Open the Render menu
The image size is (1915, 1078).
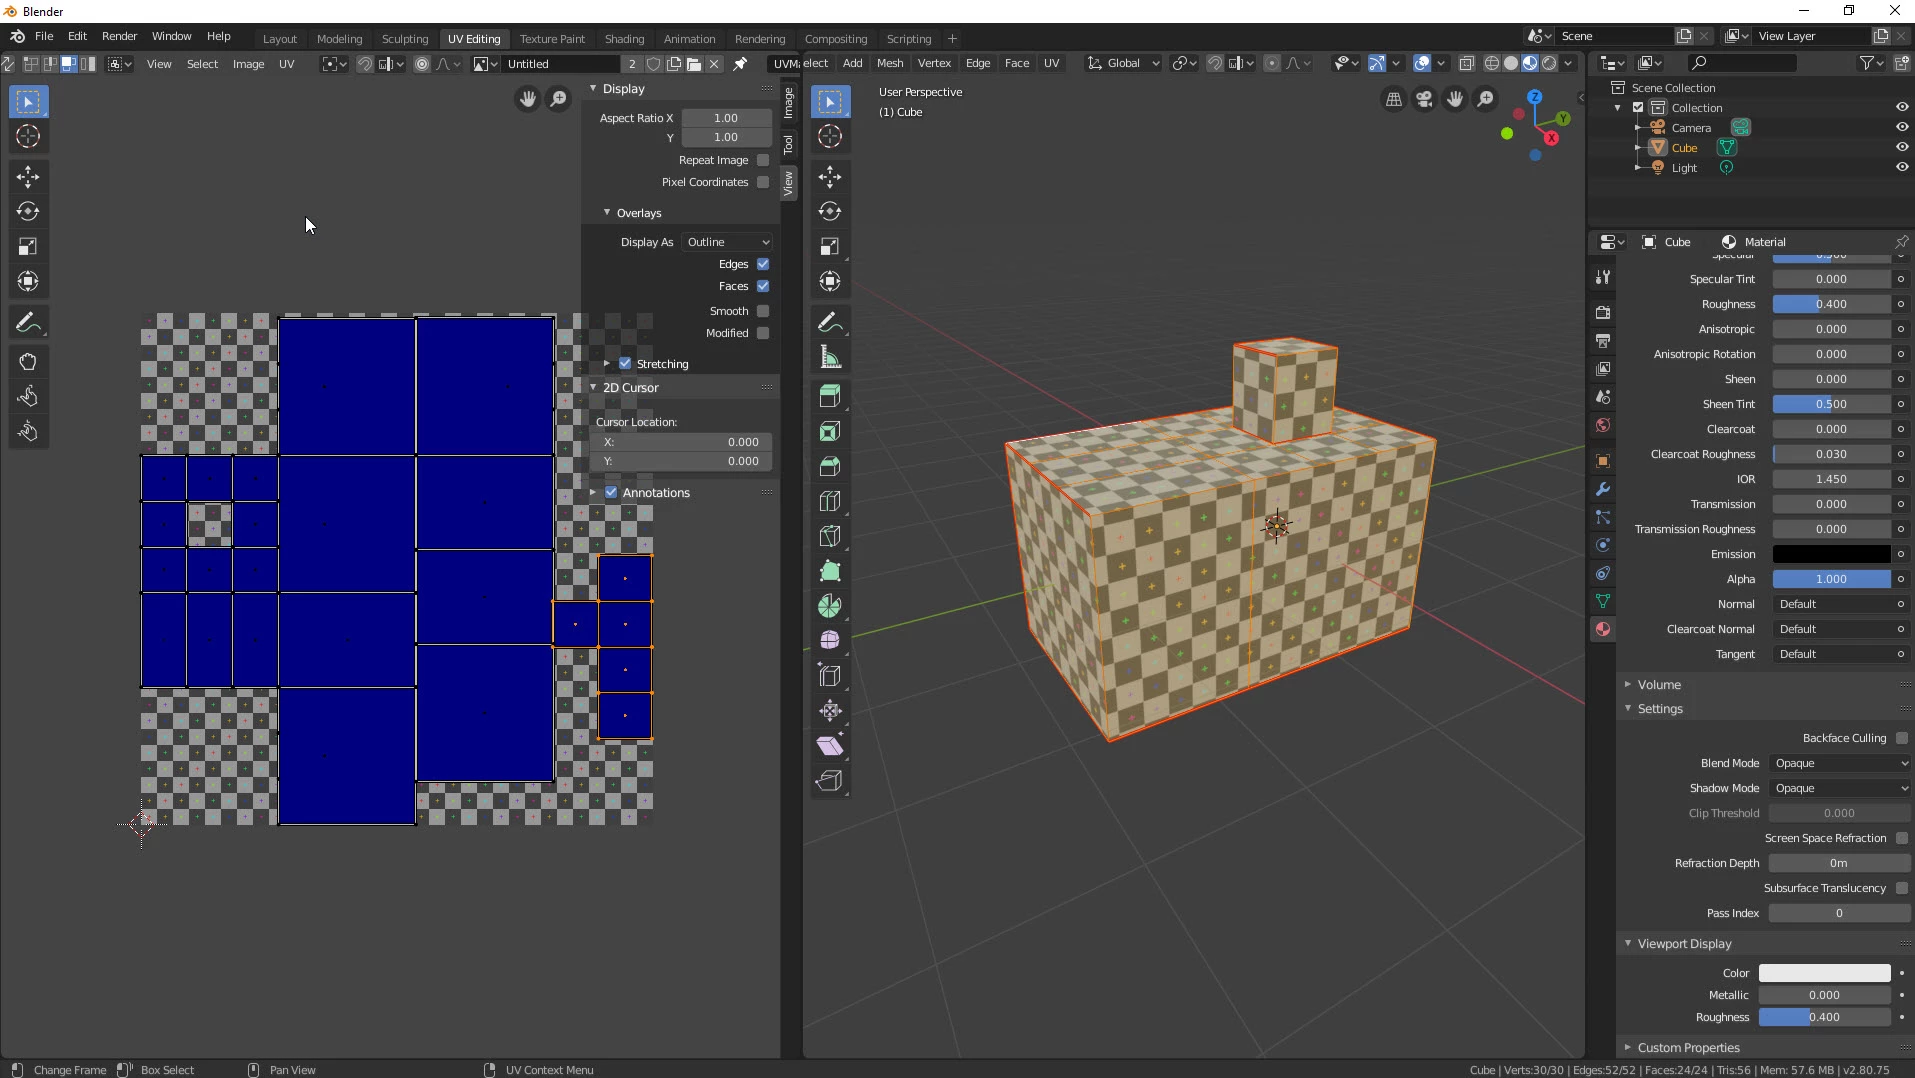pos(119,36)
